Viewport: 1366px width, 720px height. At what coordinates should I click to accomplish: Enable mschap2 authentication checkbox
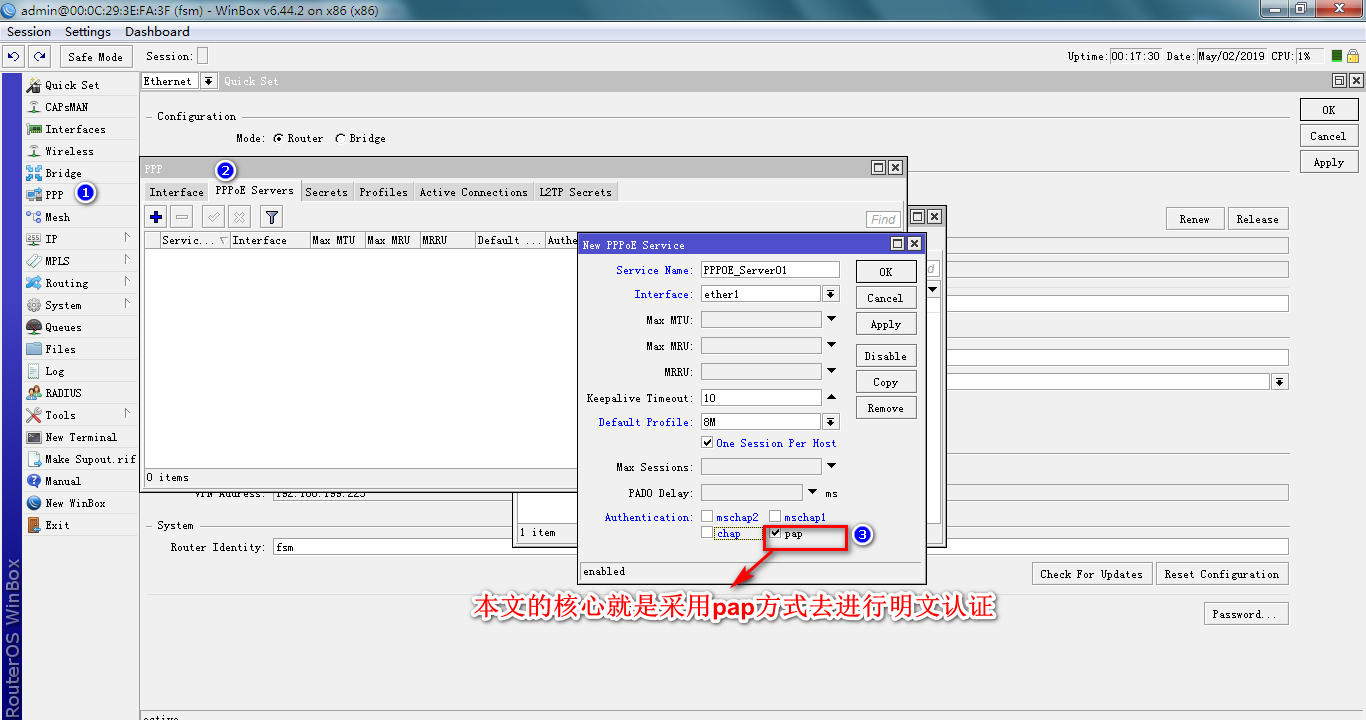707,517
